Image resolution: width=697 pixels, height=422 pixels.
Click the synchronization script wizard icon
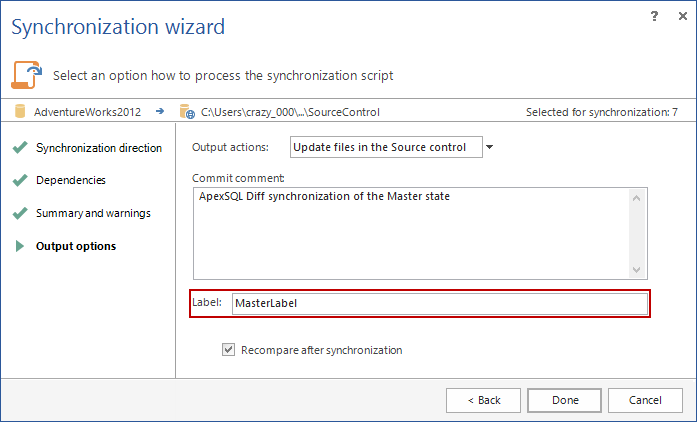(x=27, y=75)
